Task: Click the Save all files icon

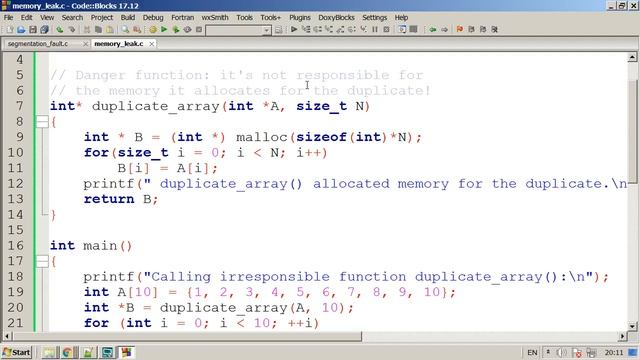Action: (44, 29)
